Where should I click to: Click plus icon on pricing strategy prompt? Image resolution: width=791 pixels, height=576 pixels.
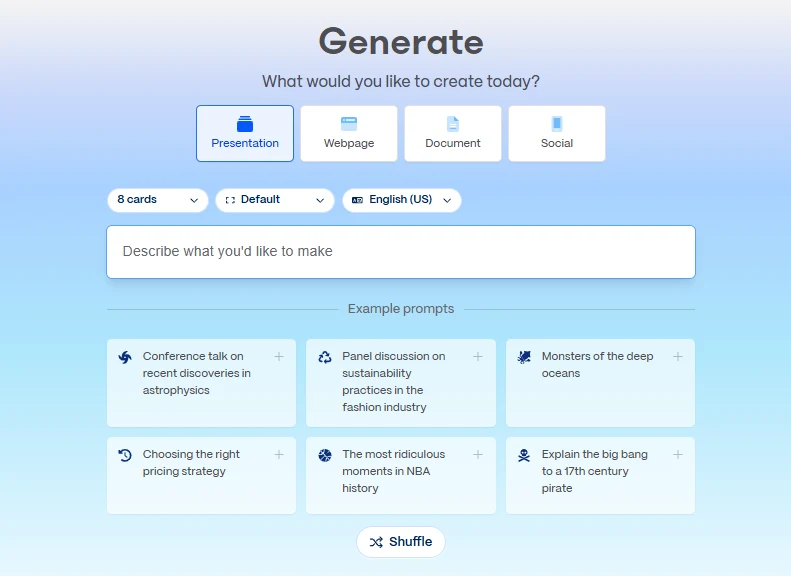(278, 454)
